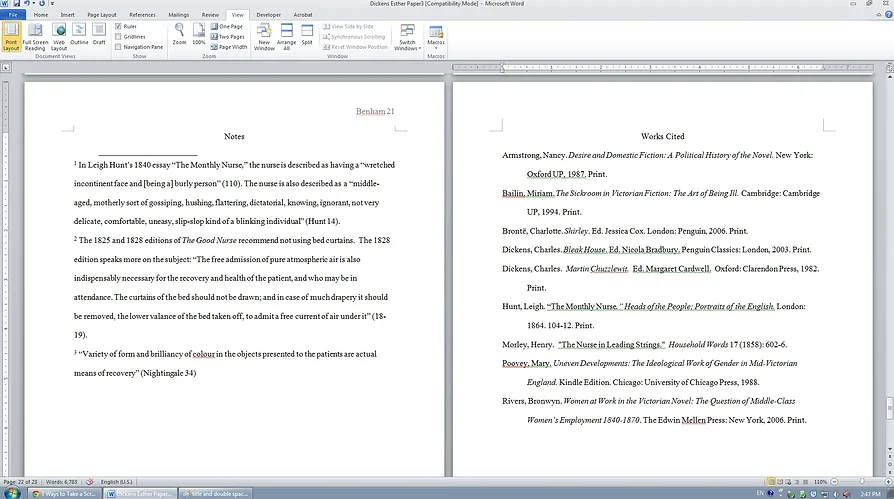Select Outline view icon in status bar
894x499 pixels.
[797, 482]
